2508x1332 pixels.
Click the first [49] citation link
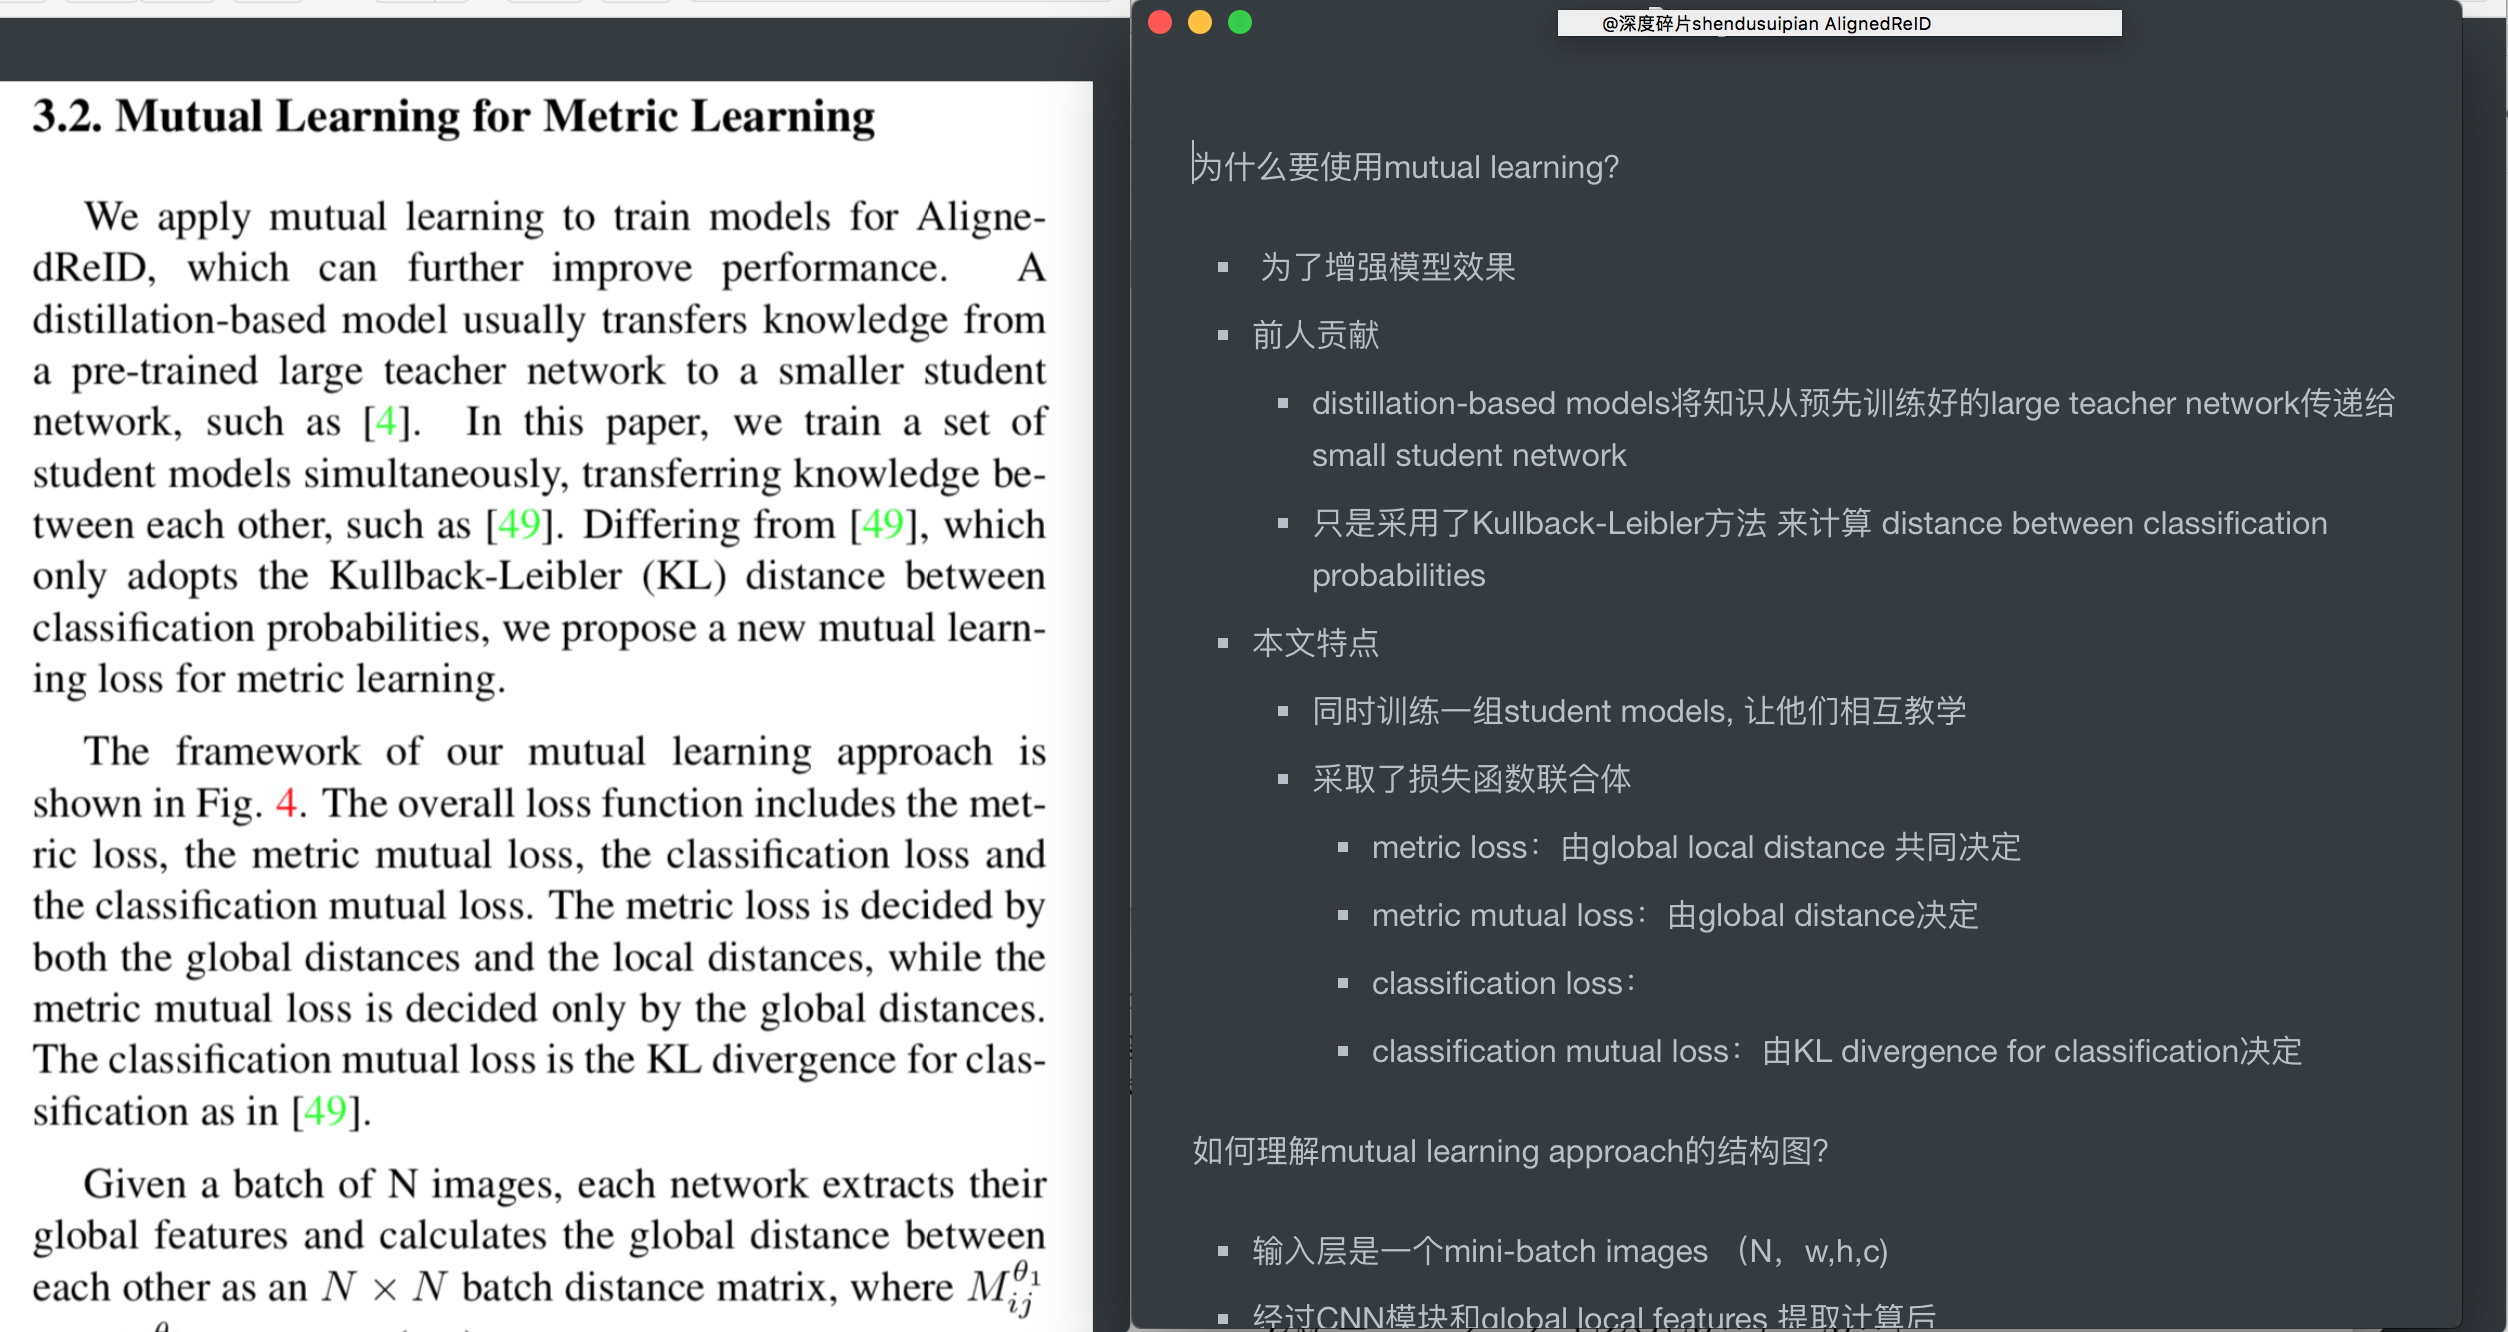521,523
